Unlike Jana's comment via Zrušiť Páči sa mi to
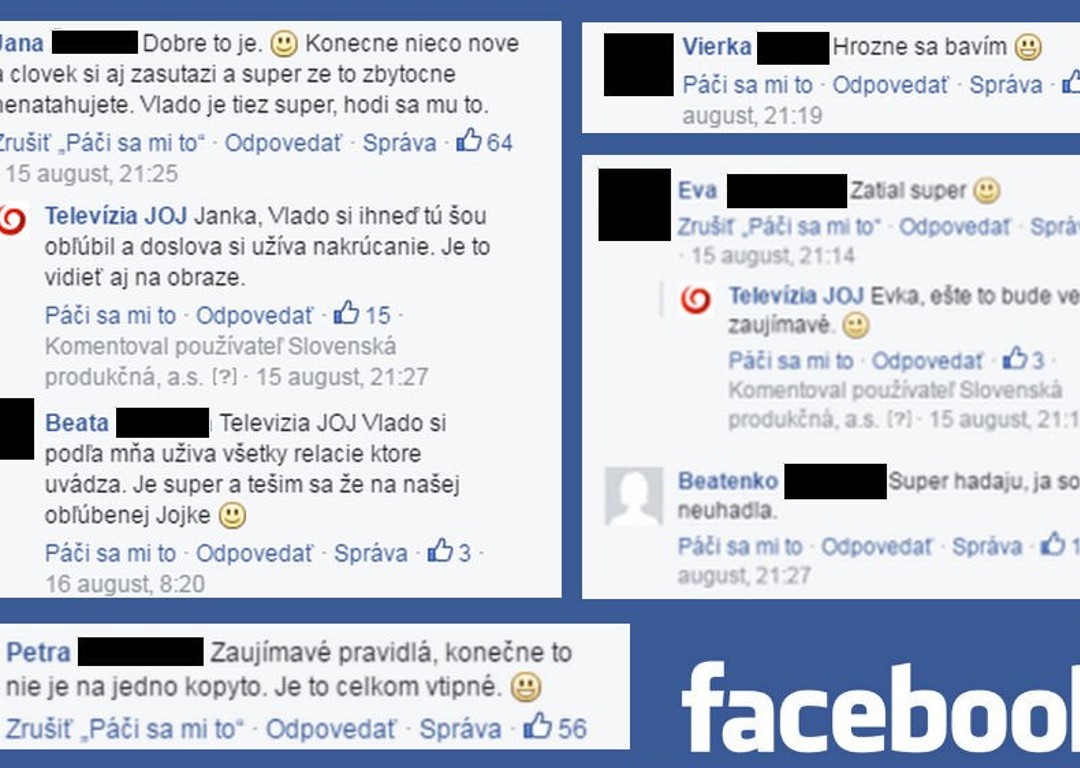 pyautogui.click(x=100, y=143)
